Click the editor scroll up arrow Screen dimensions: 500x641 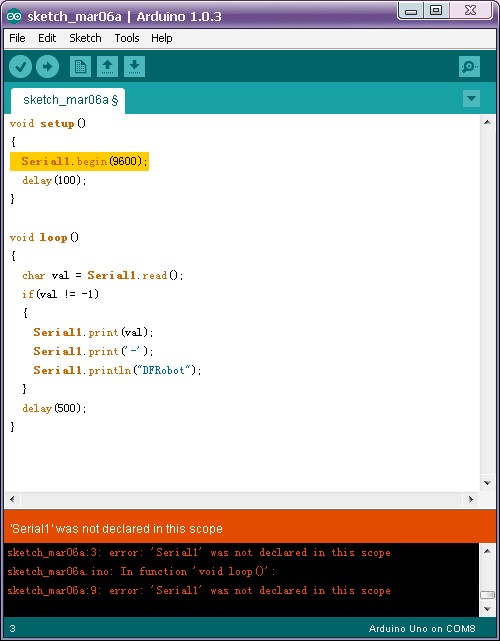487,122
